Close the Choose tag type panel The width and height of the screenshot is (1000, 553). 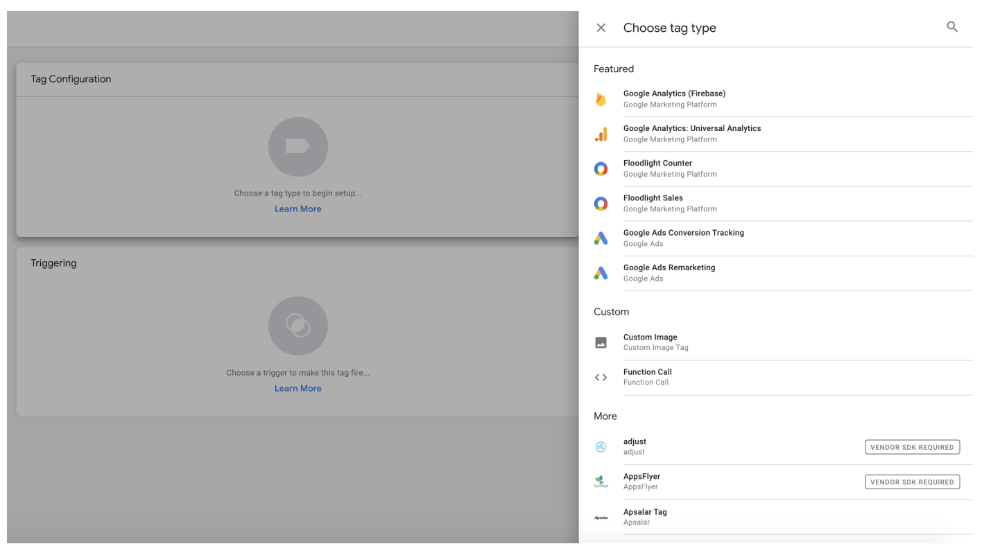(x=601, y=28)
